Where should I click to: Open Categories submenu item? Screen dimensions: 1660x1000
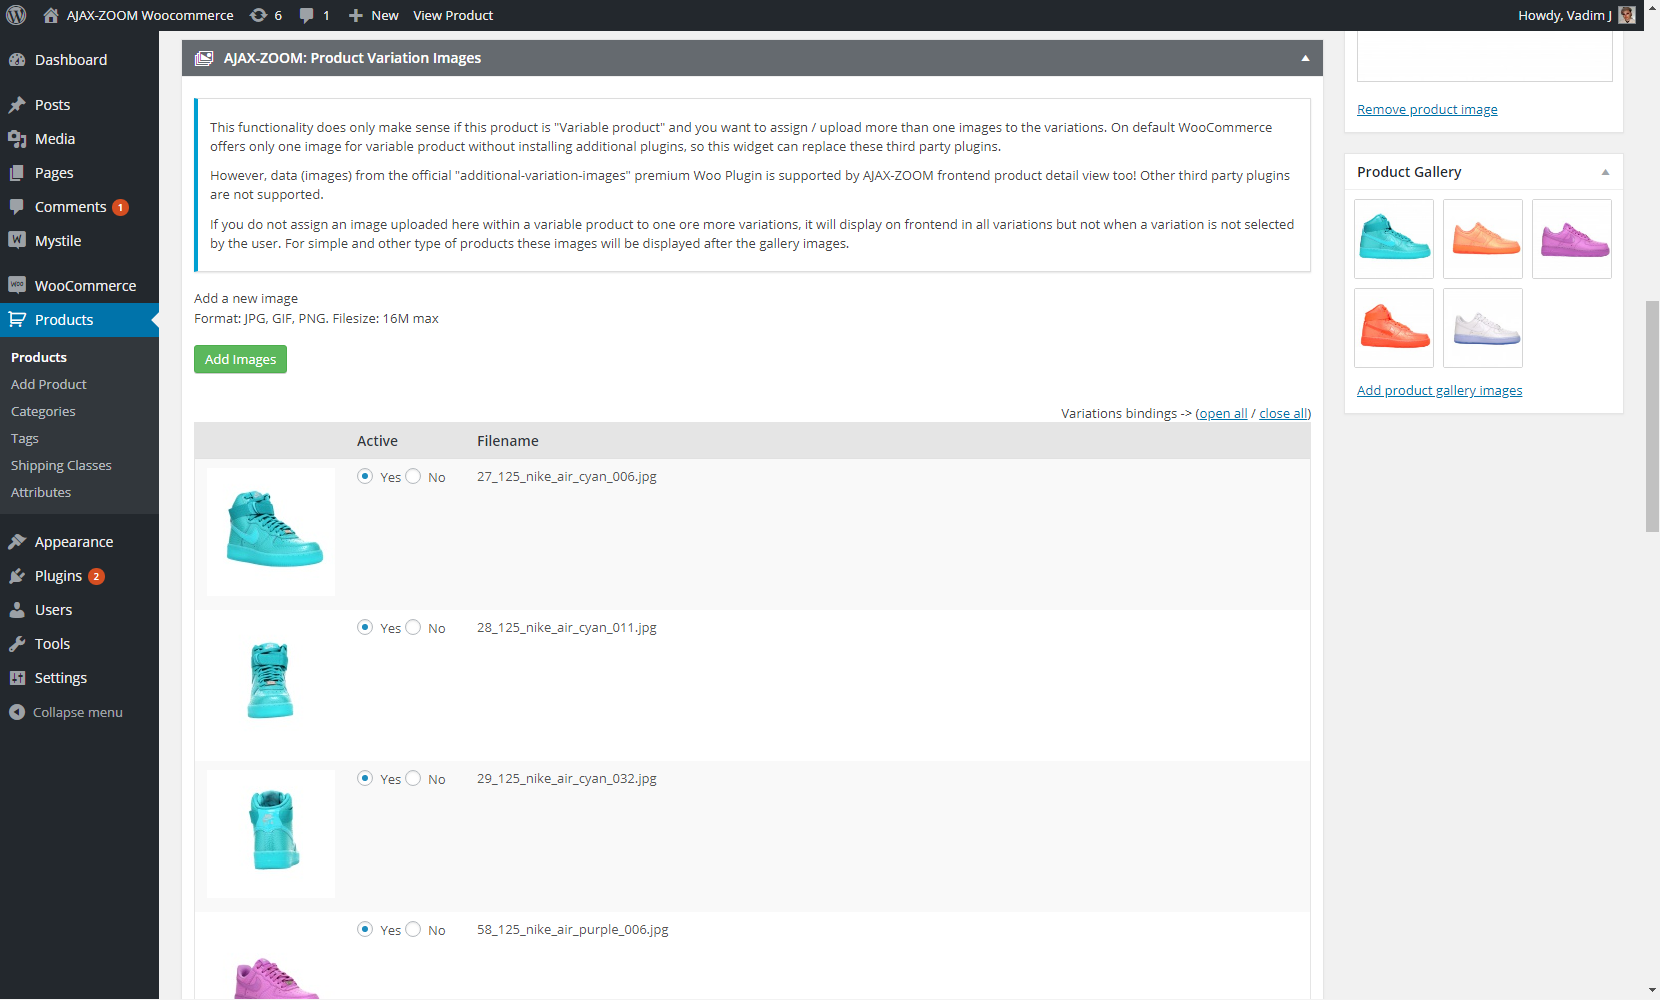pyautogui.click(x=43, y=411)
